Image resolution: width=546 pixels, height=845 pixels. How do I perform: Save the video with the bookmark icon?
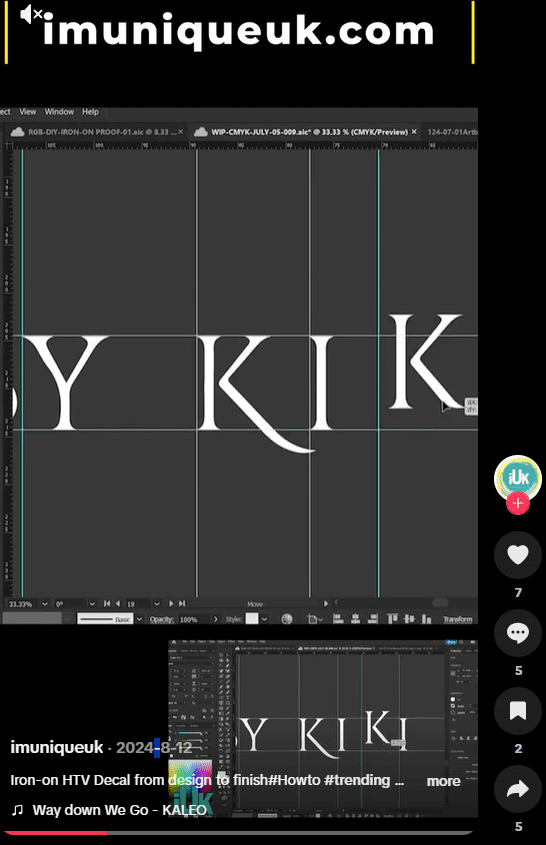point(517,711)
